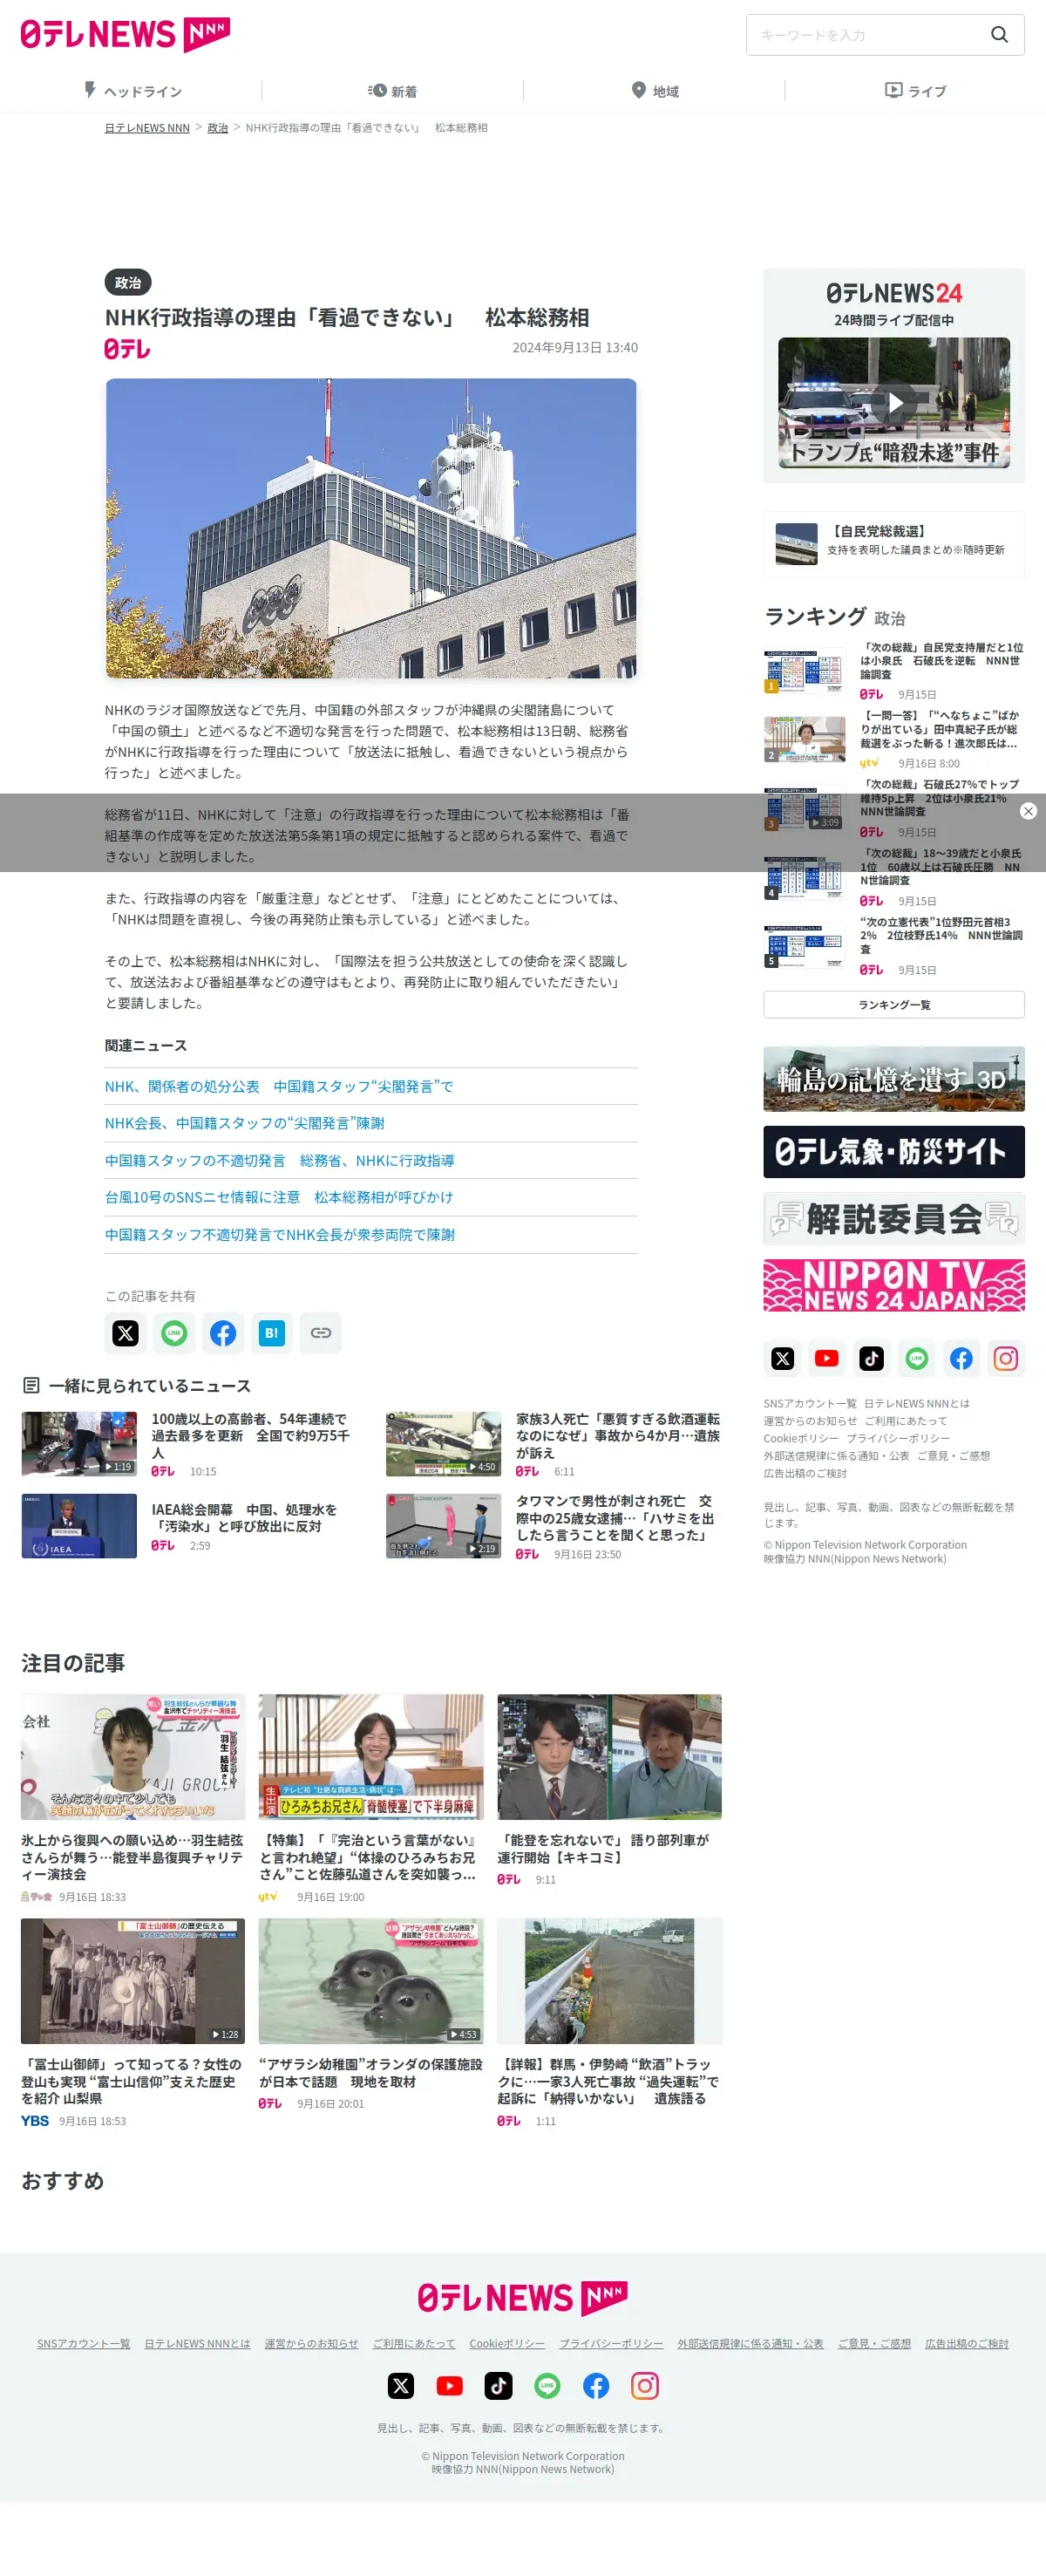Open the 解説委員会 banner
This screenshot has height=2576, width=1046.
(894, 1218)
